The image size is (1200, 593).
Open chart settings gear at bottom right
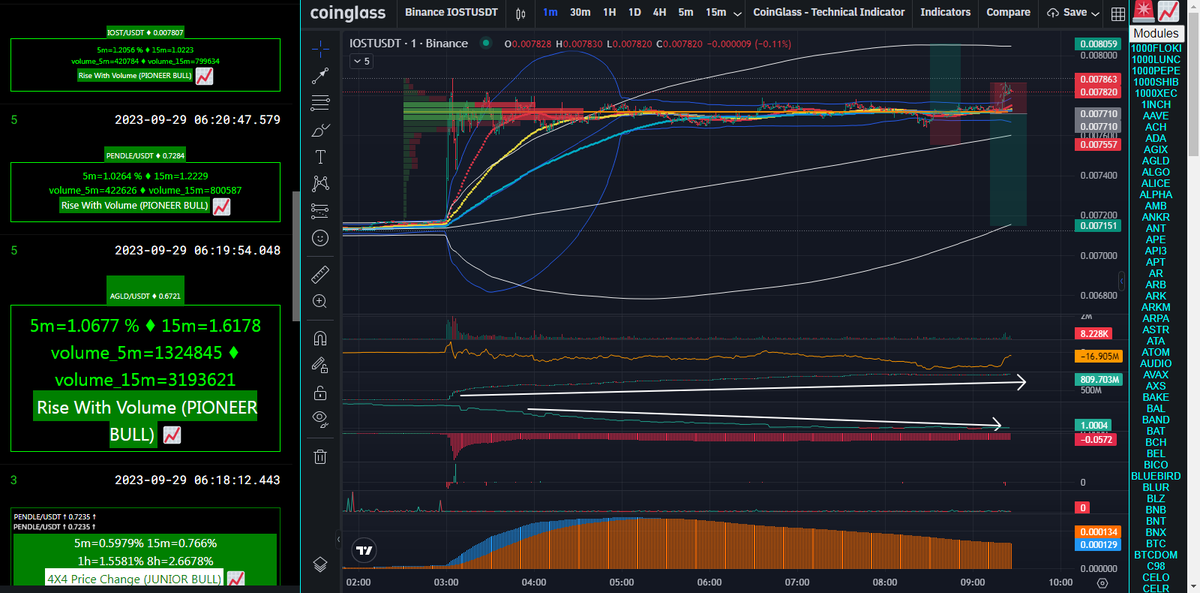1102,582
